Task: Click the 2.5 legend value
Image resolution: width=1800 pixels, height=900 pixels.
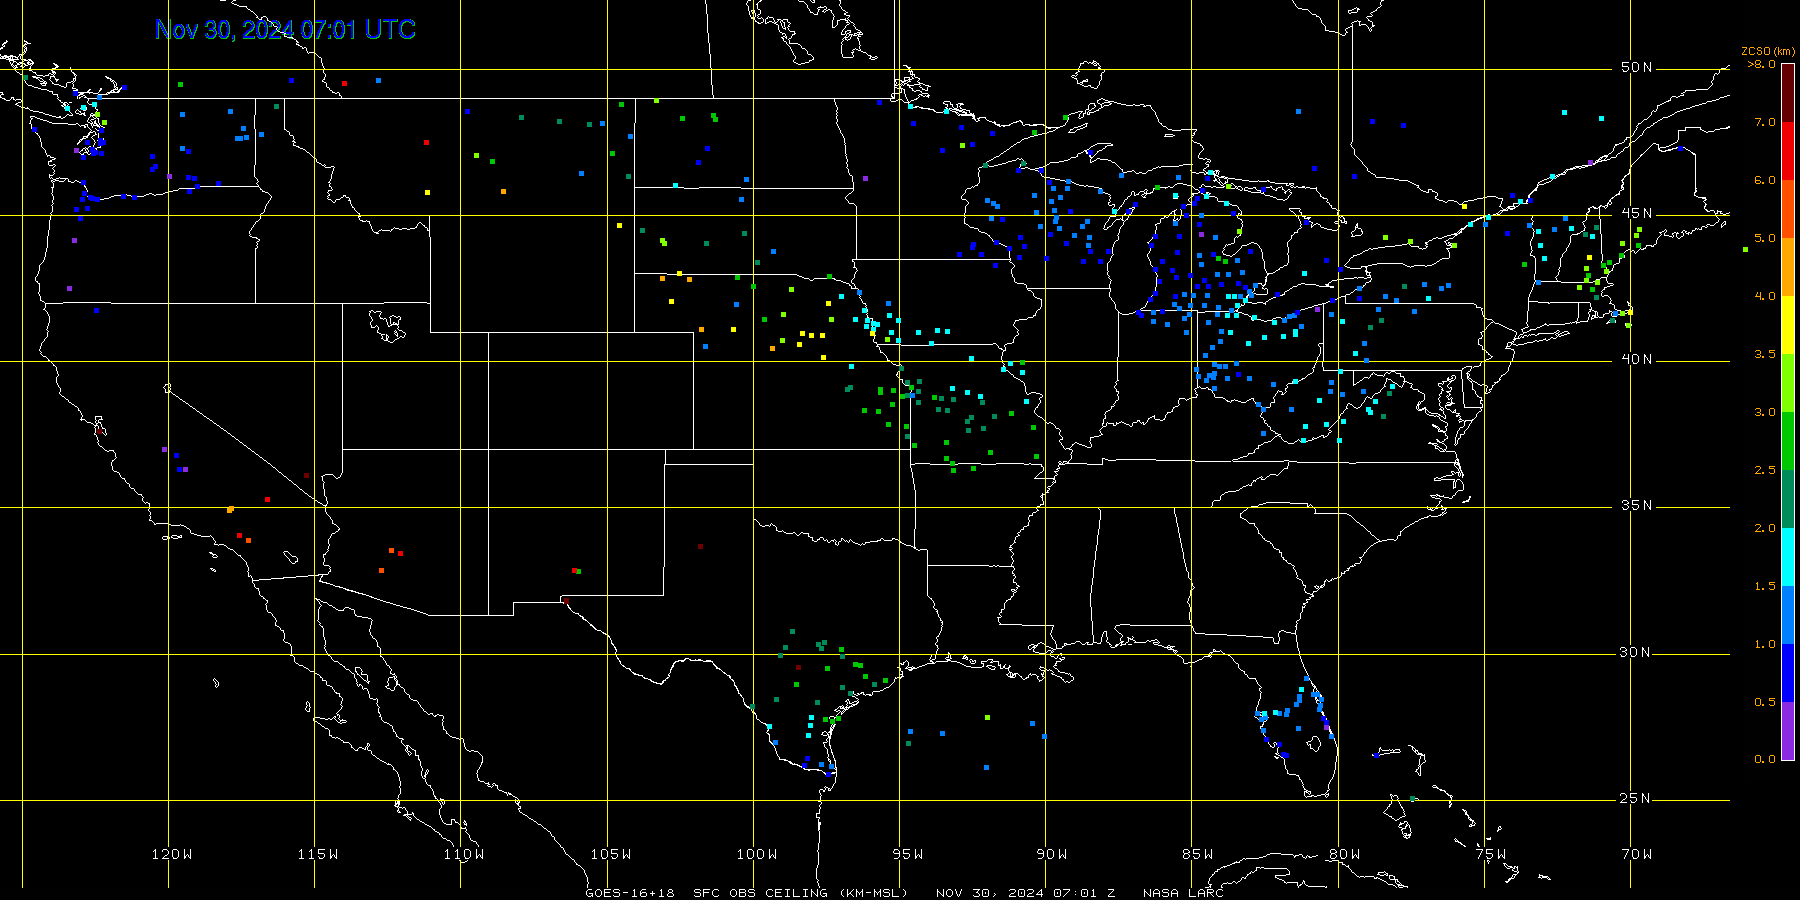Action: pos(1765,470)
